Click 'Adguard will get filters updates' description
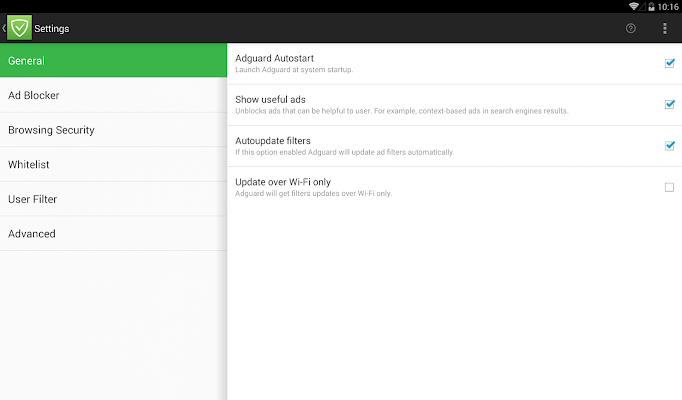 (314, 193)
